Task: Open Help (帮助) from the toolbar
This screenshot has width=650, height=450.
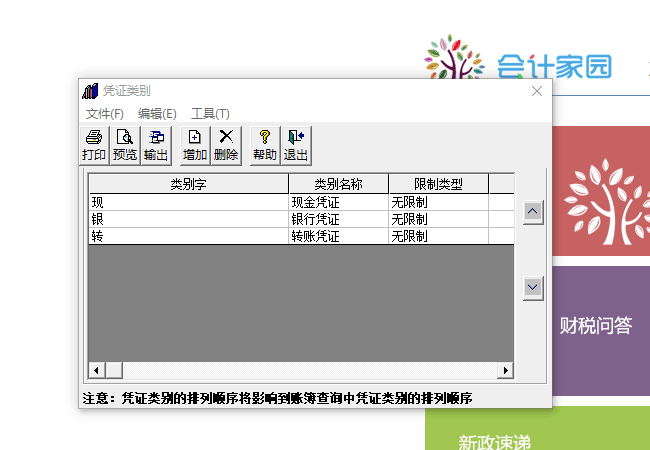Action: [x=265, y=146]
